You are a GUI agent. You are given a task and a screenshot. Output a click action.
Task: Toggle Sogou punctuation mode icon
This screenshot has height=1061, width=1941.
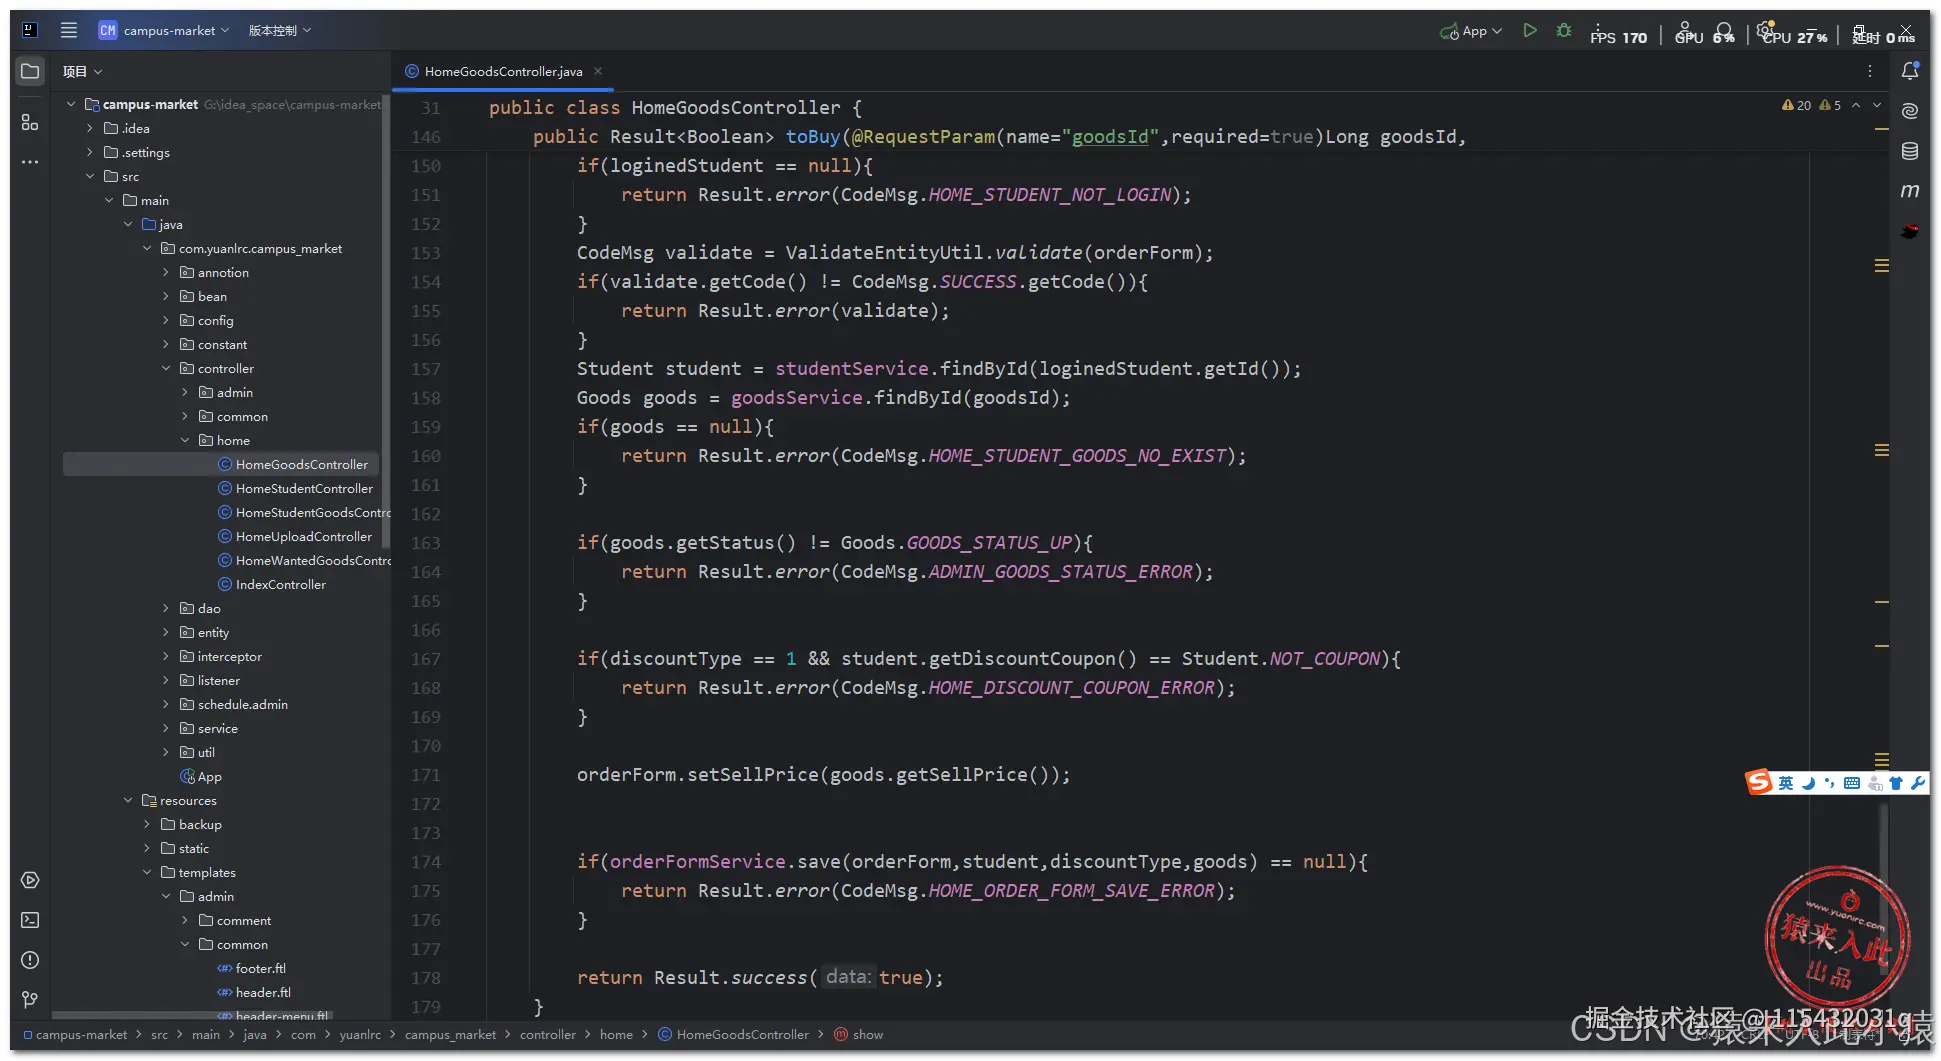coord(1829,783)
